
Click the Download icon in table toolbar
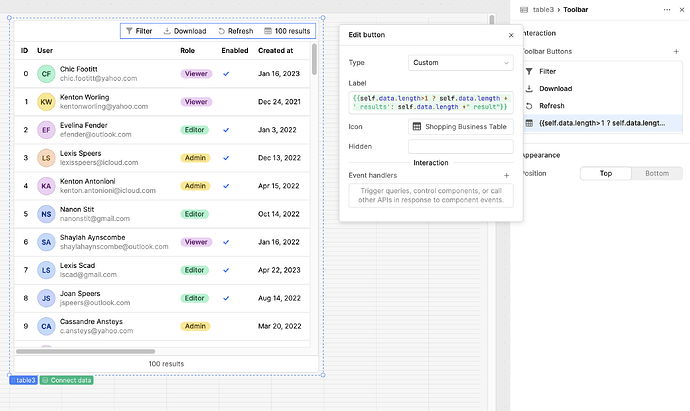point(168,31)
